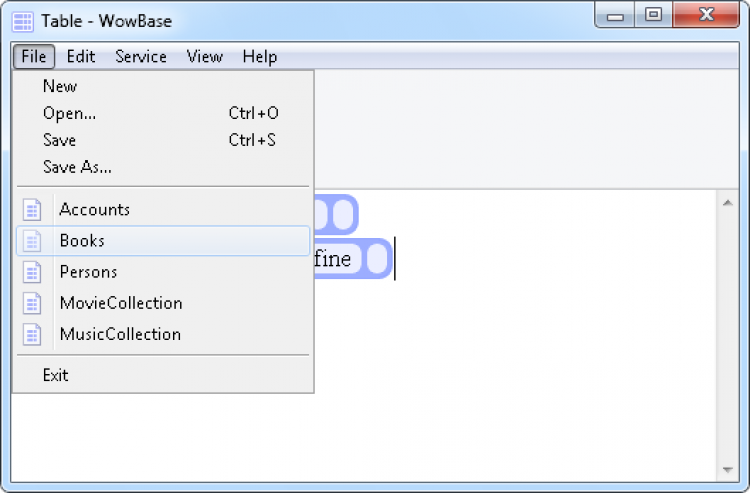The image size is (750, 493).
Task: Click the Accounts table document icon
Action: pyautogui.click(x=32, y=210)
